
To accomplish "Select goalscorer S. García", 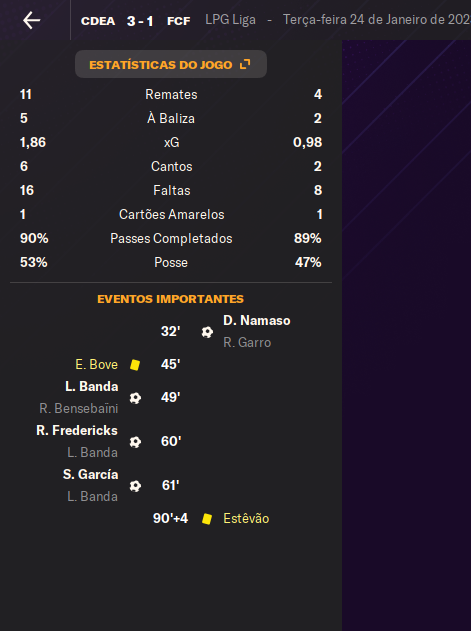I will point(91,474).
